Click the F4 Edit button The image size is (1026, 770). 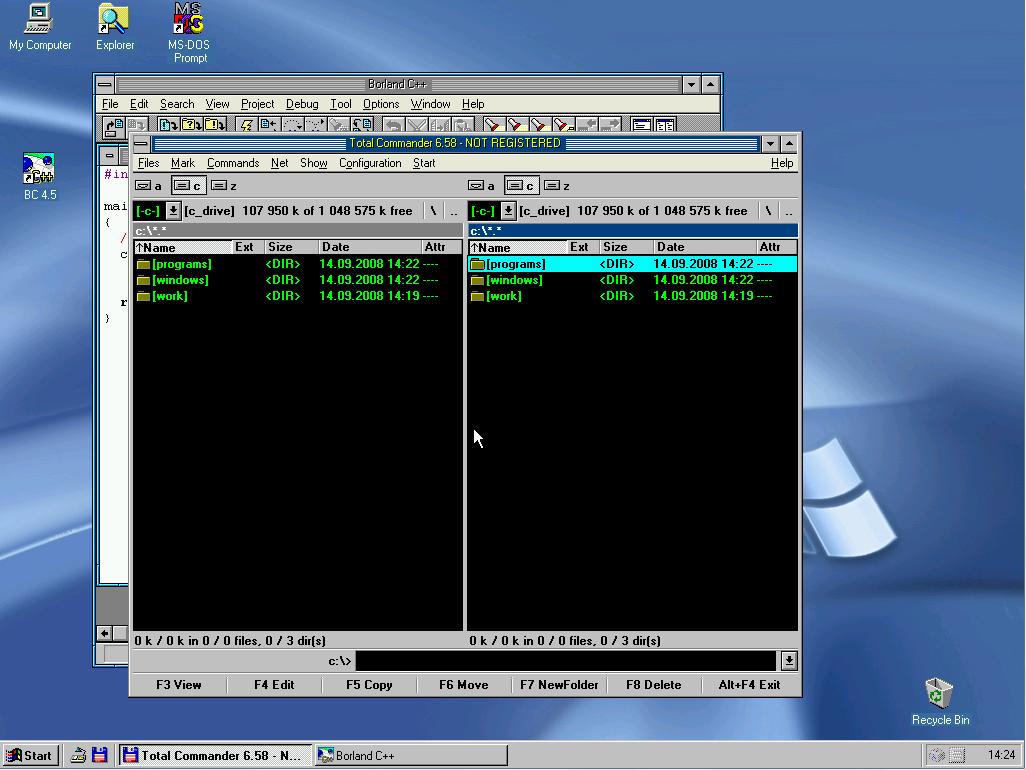[x=274, y=685]
